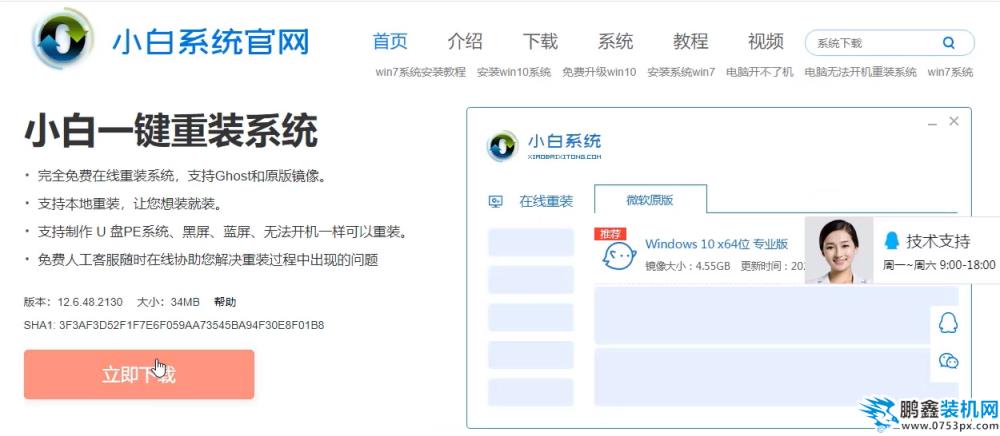The height and width of the screenshot is (436, 1000).
Task: Switch to the 微软原版 tab
Action: 650,200
